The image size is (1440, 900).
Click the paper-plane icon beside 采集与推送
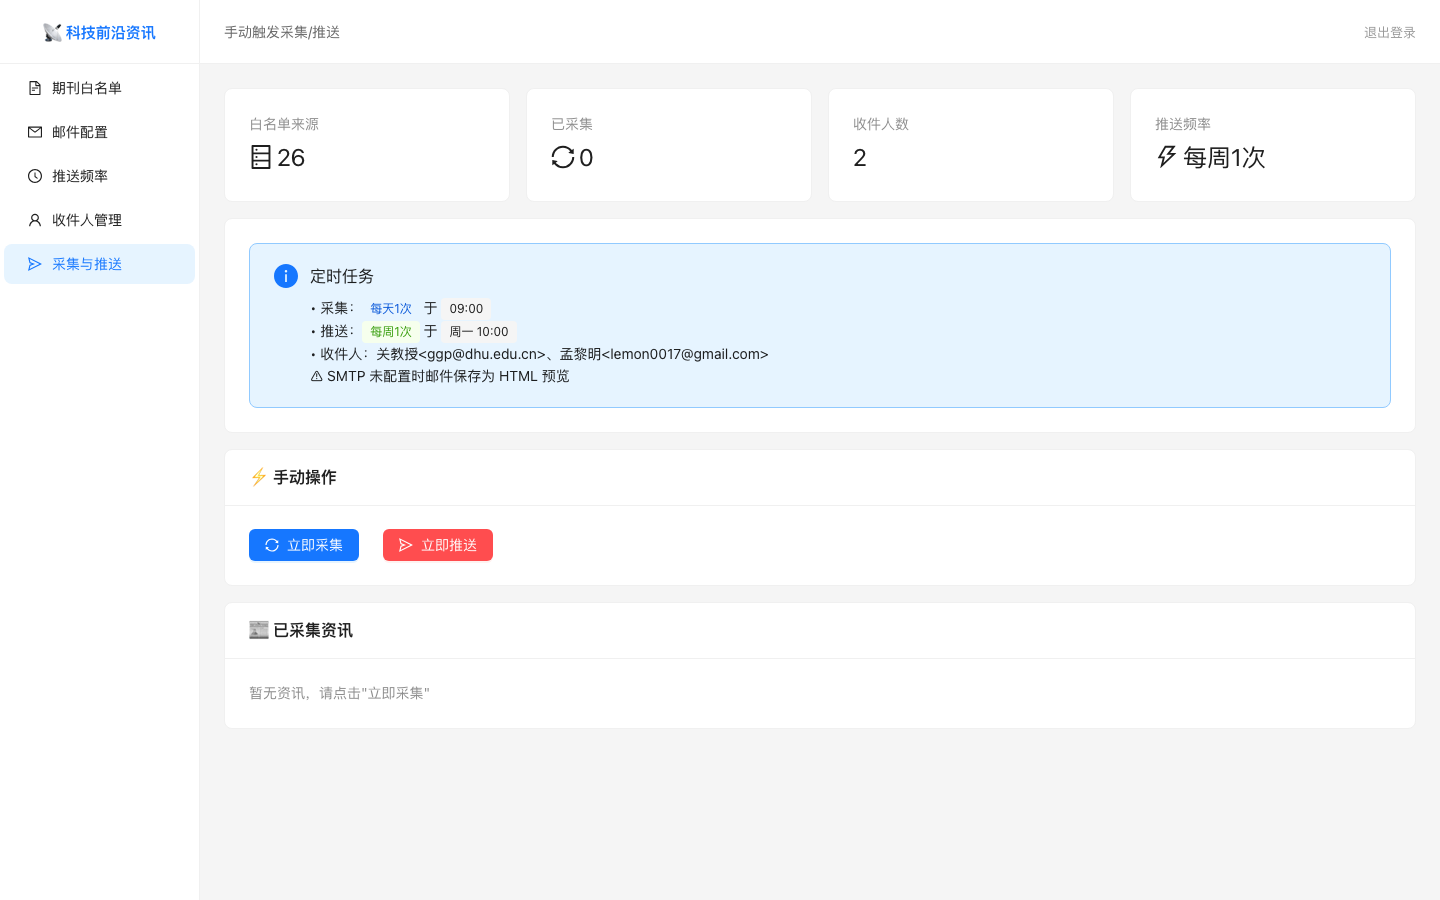point(35,264)
